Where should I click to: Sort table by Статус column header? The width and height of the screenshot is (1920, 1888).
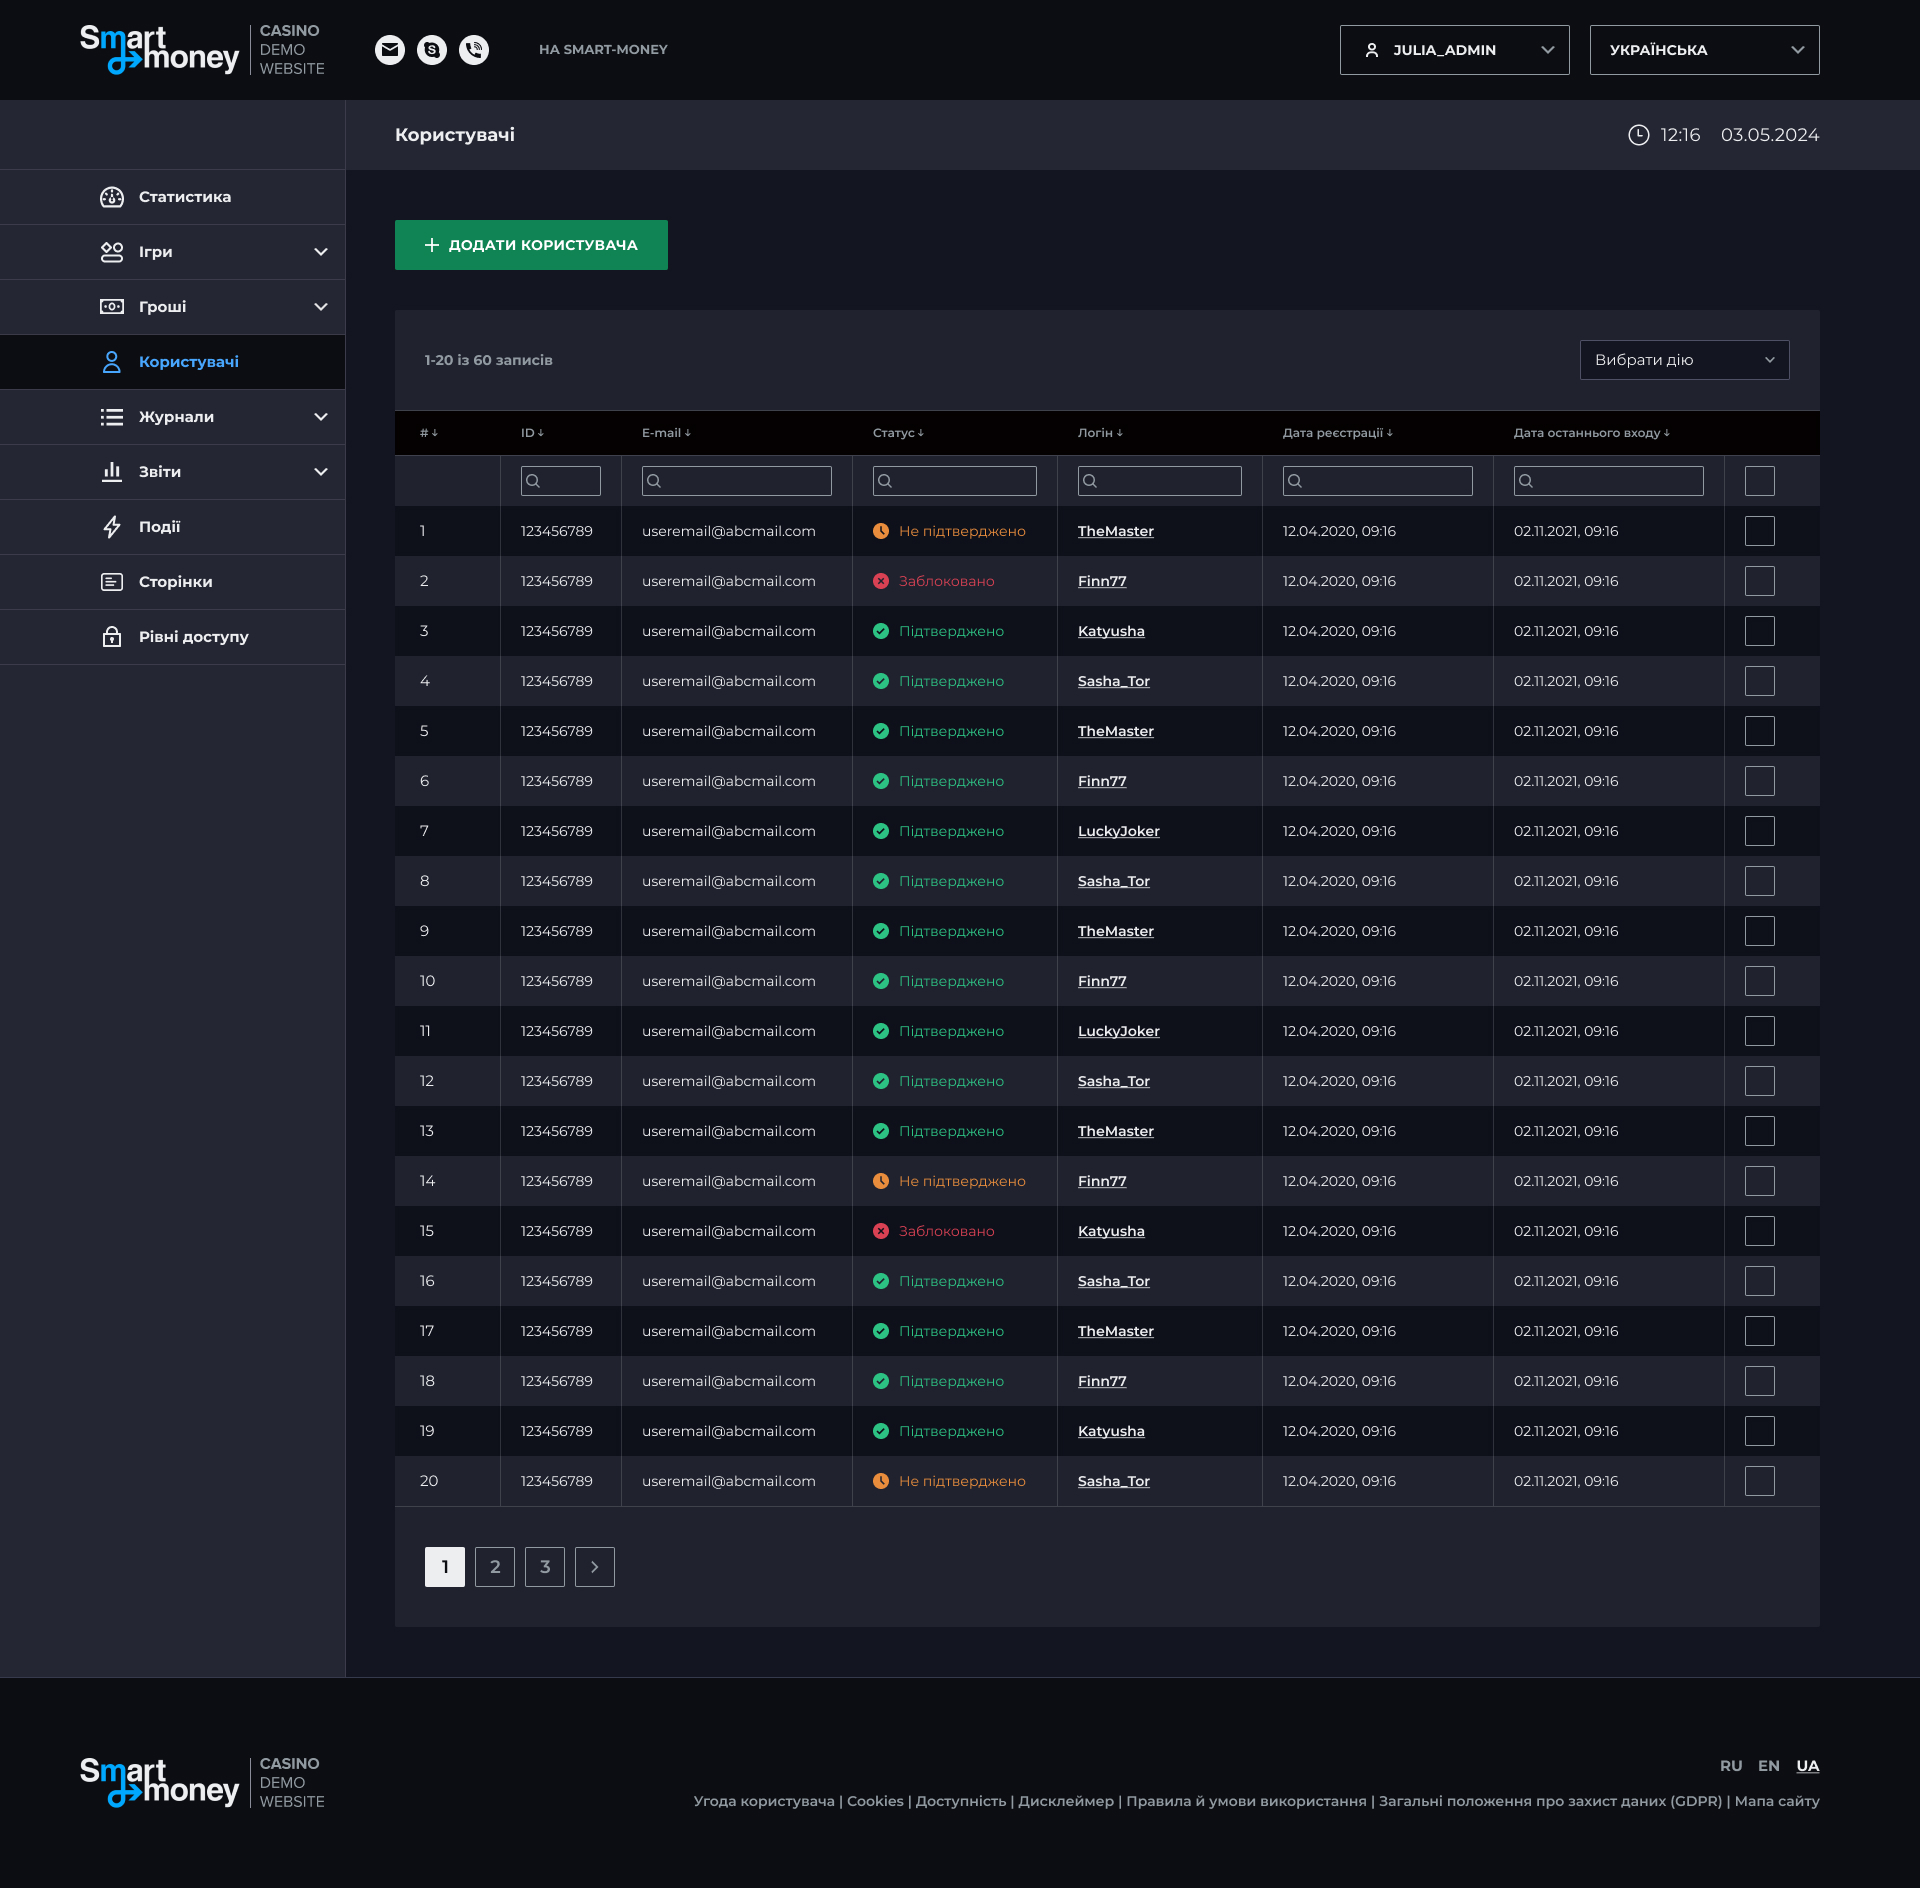897,433
